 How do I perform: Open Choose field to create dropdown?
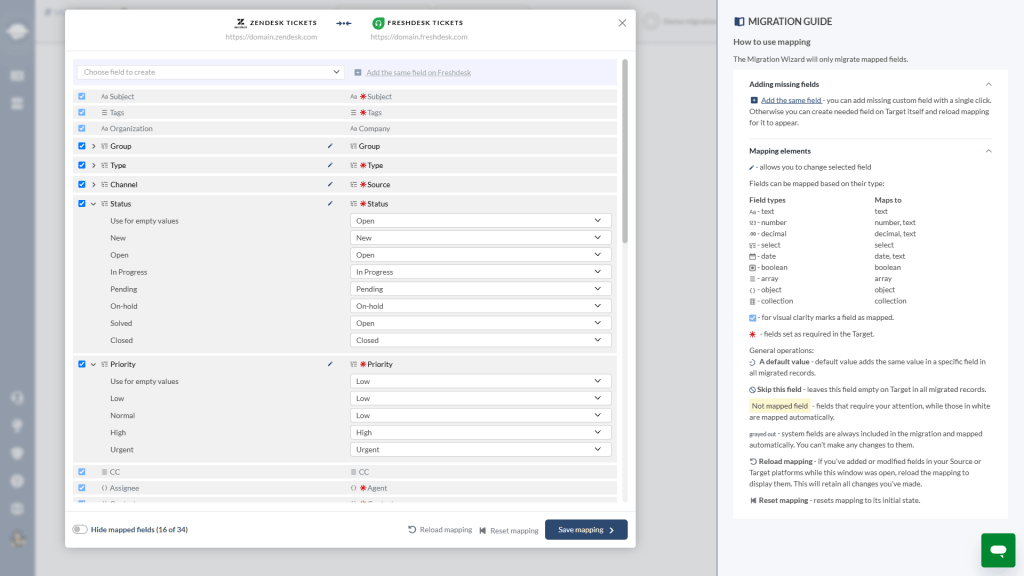(211, 72)
